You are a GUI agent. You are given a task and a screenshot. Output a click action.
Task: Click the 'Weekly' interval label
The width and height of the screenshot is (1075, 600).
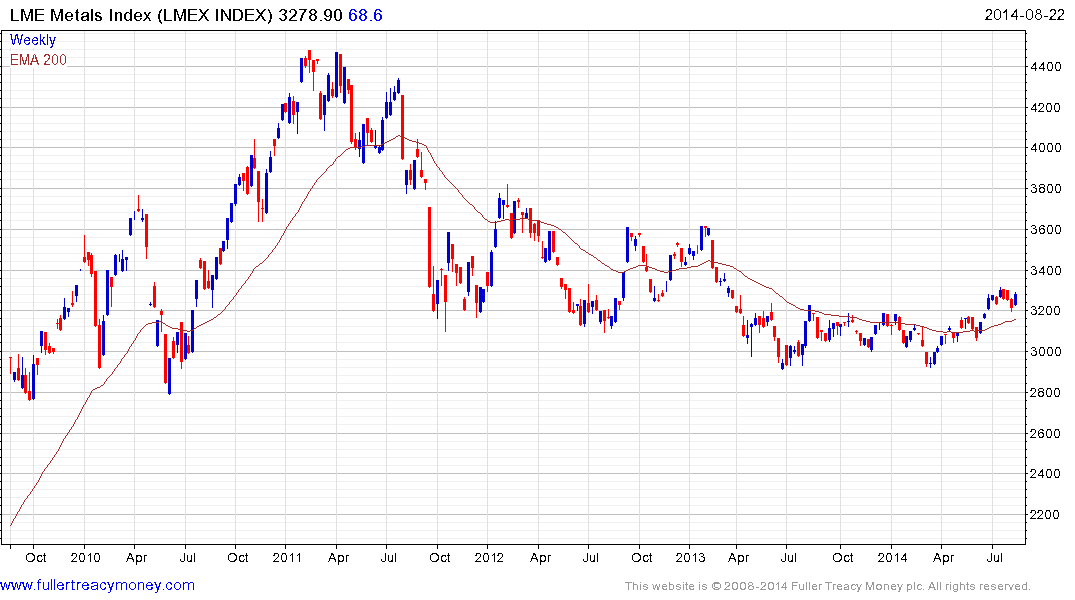[33, 40]
